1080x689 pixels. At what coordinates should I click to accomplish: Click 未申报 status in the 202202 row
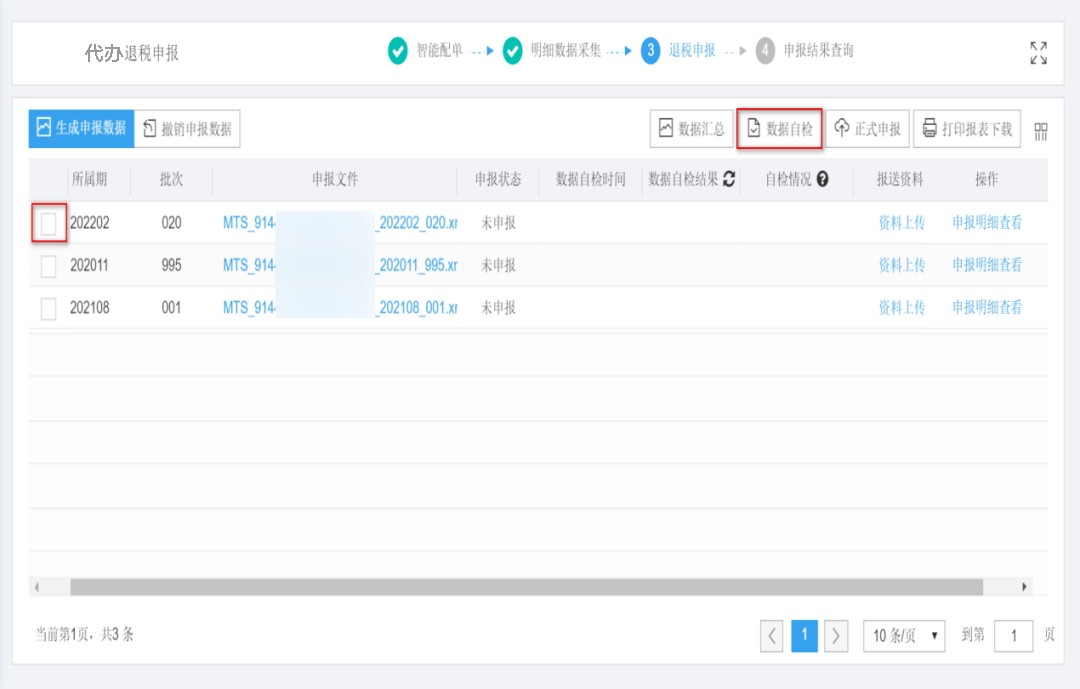click(x=498, y=223)
